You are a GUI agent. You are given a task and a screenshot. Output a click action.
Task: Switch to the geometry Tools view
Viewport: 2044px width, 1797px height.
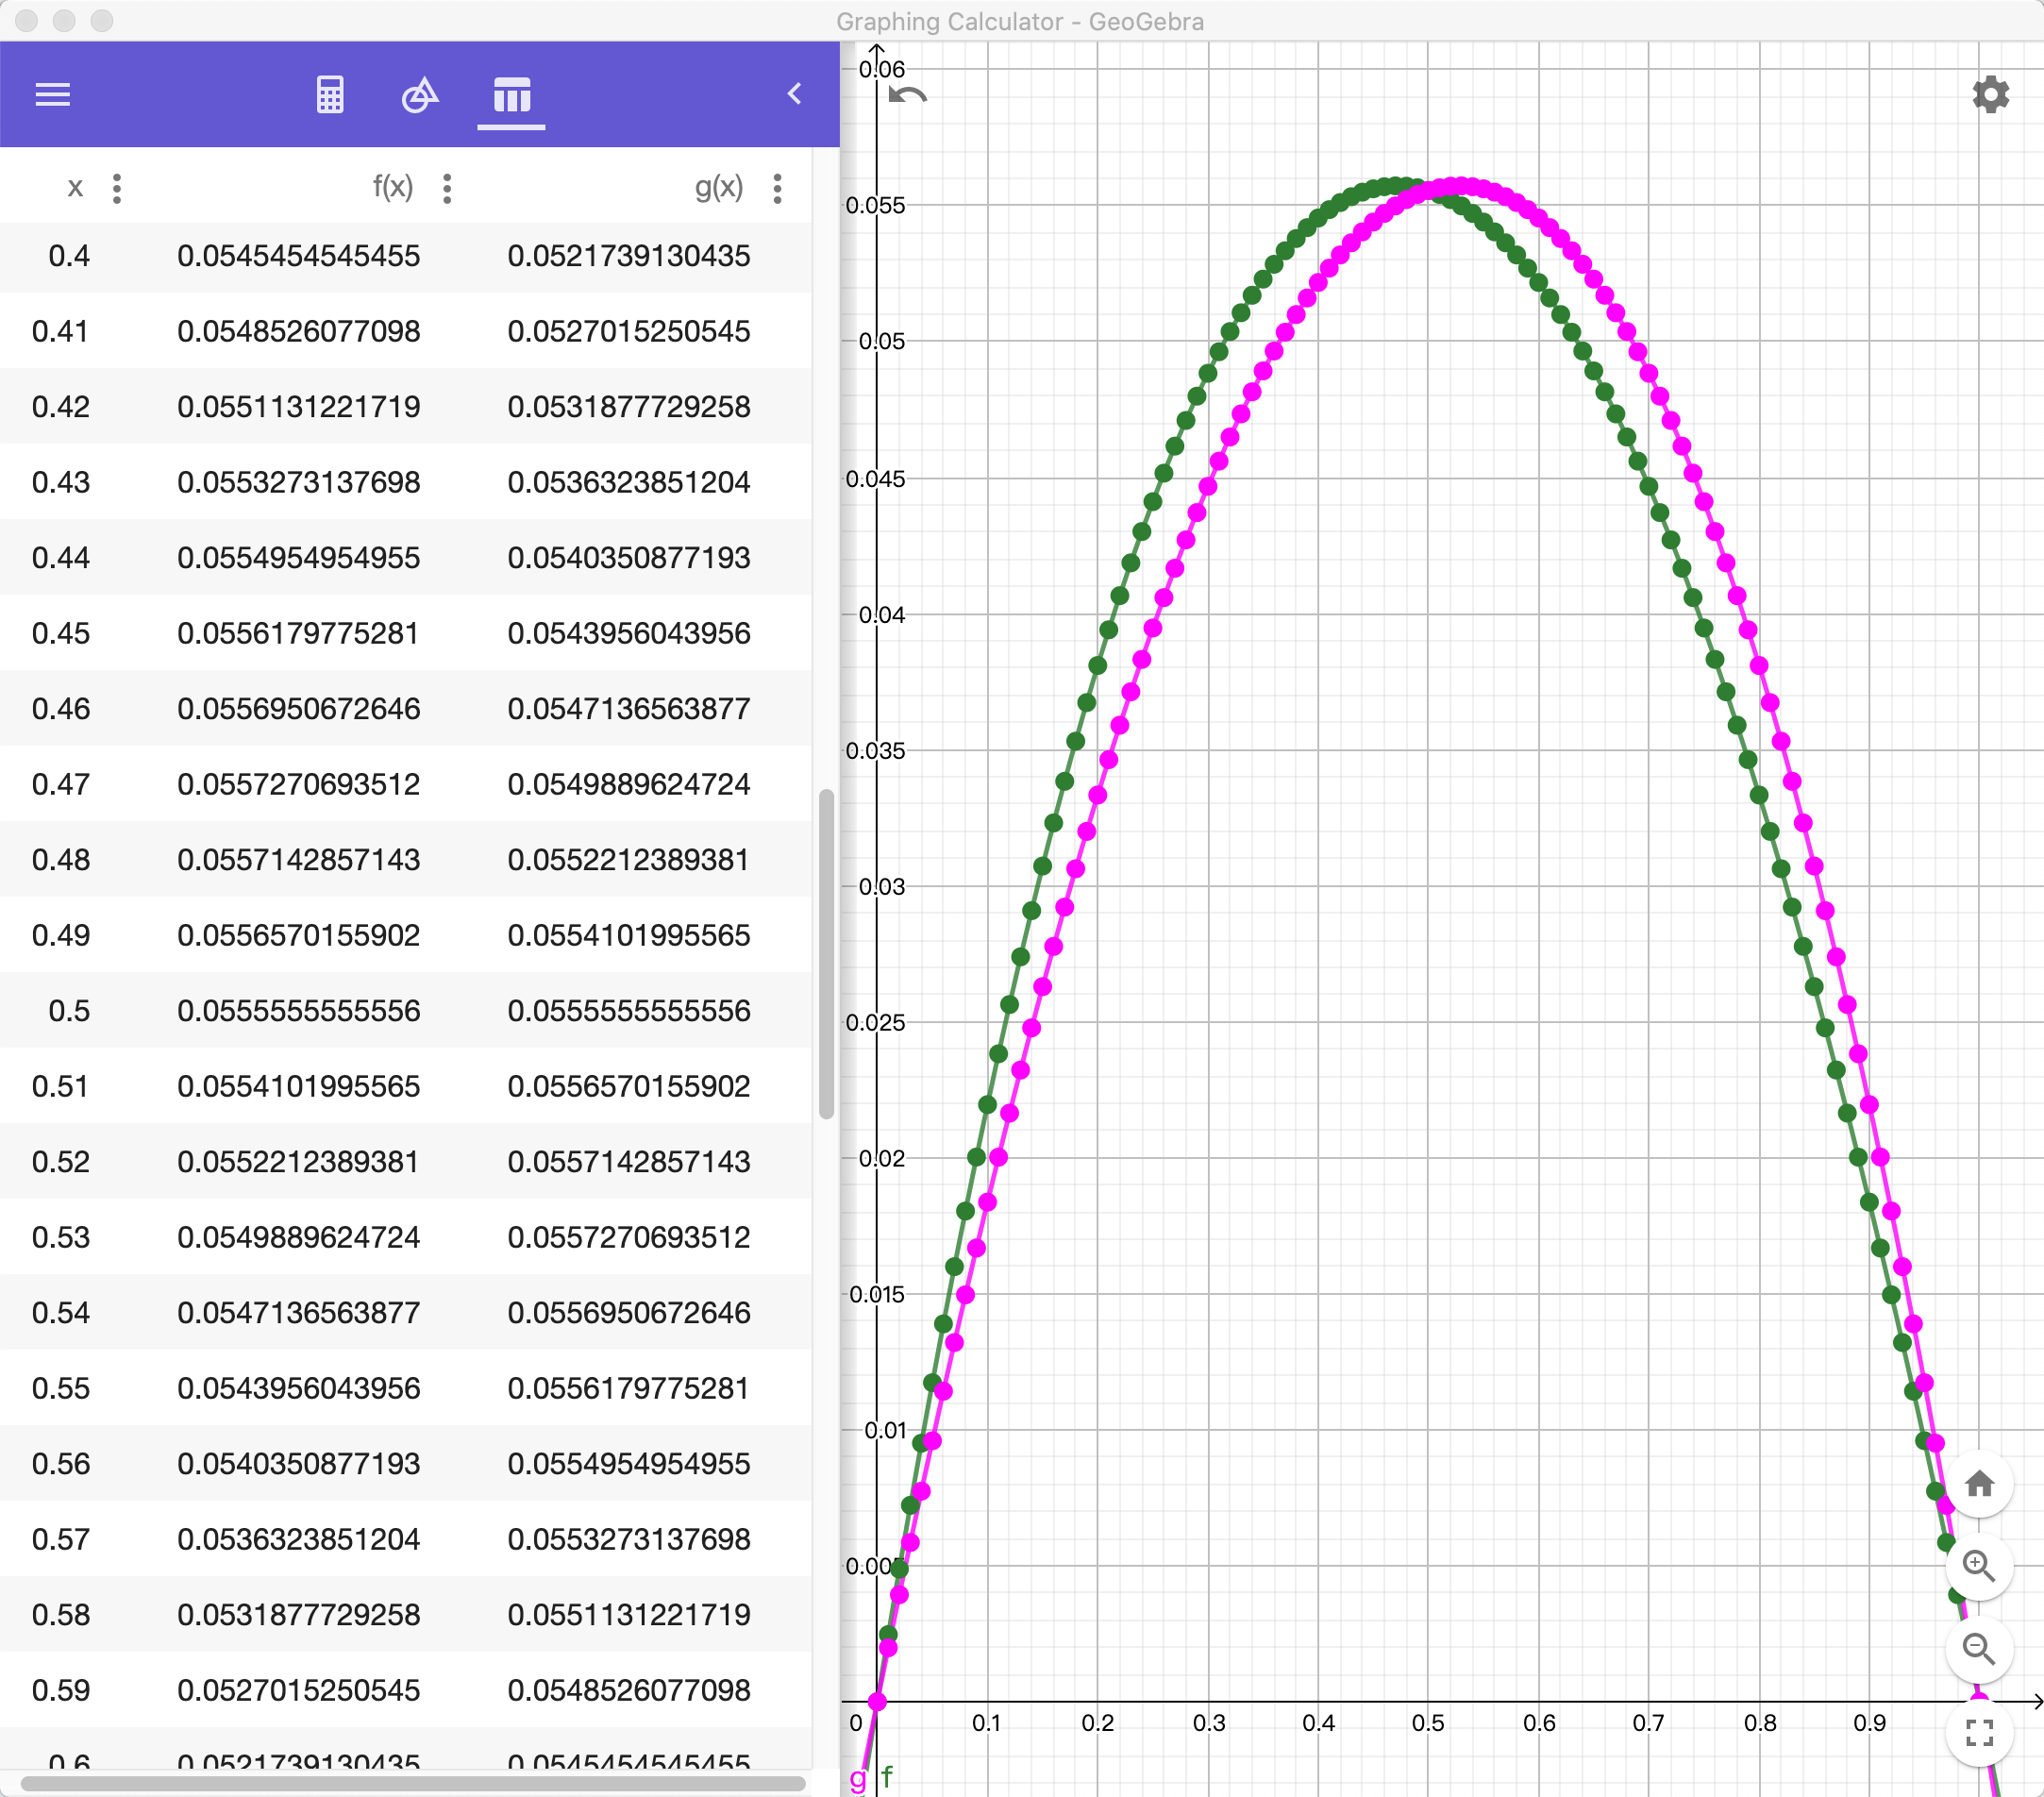[x=420, y=95]
